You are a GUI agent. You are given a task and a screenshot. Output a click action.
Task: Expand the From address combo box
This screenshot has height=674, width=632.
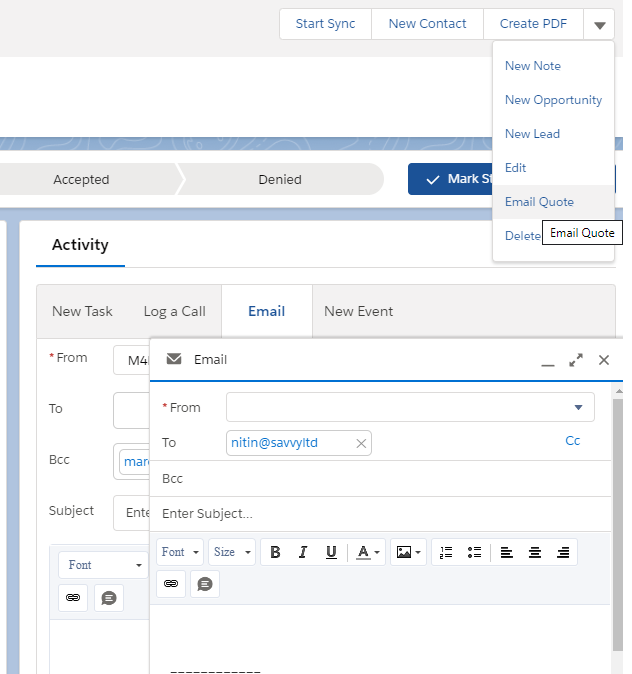coord(410,407)
